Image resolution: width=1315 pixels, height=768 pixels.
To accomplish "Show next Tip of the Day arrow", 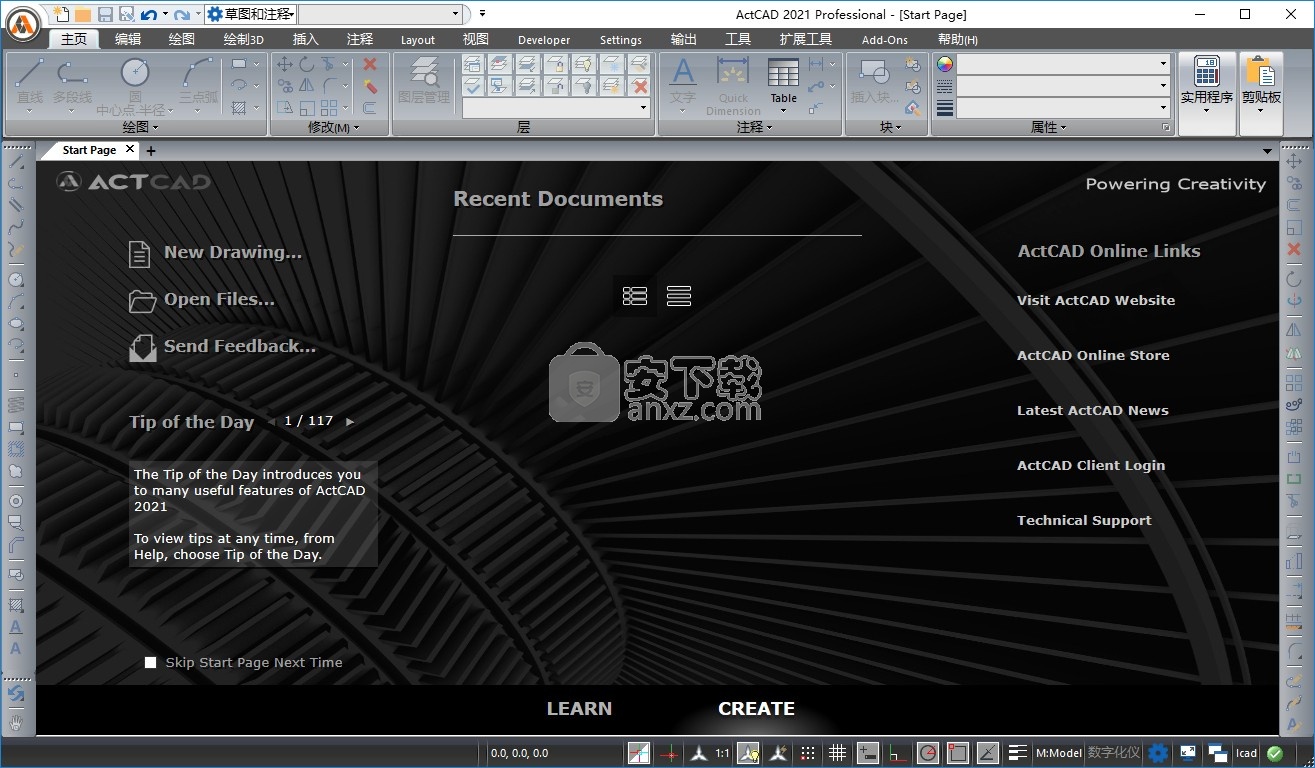I will 350,422.
